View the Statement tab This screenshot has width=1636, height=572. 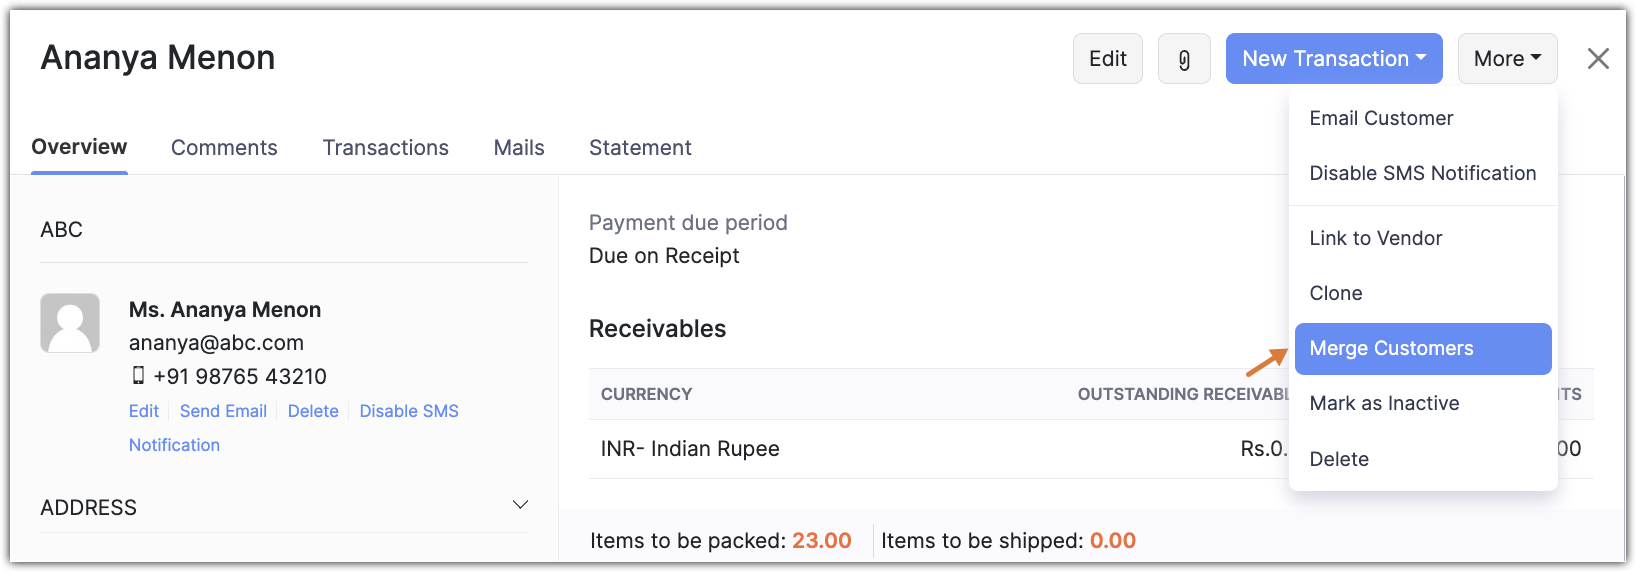click(x=640, y=148)
